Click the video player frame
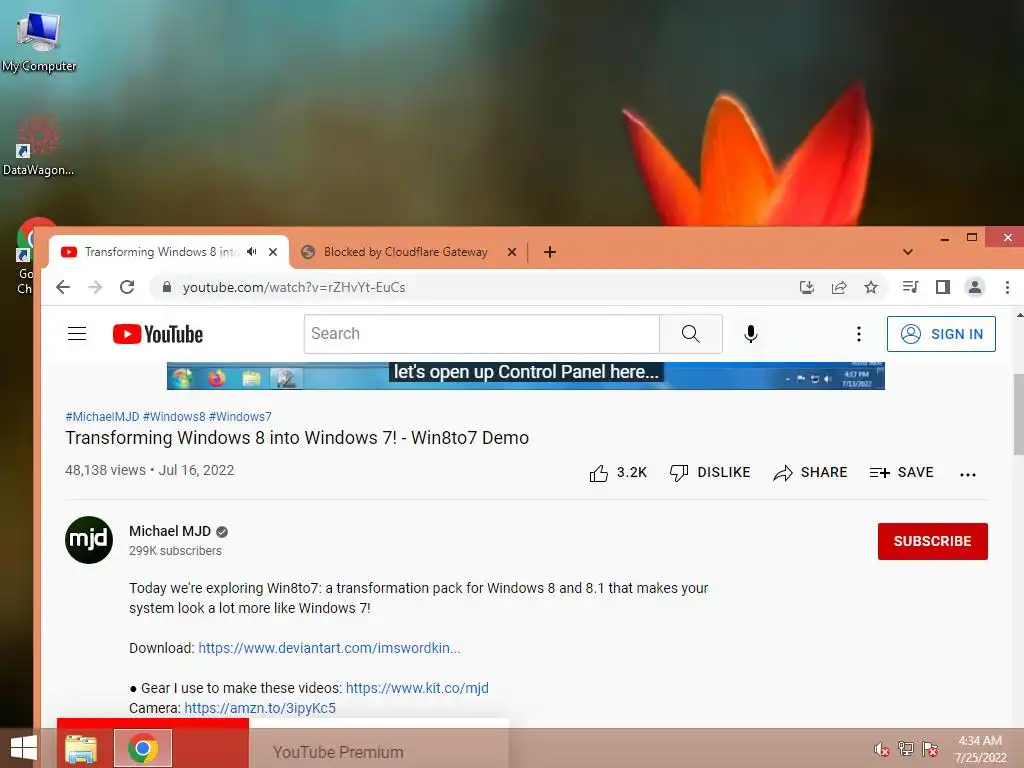 click(526, 376)
